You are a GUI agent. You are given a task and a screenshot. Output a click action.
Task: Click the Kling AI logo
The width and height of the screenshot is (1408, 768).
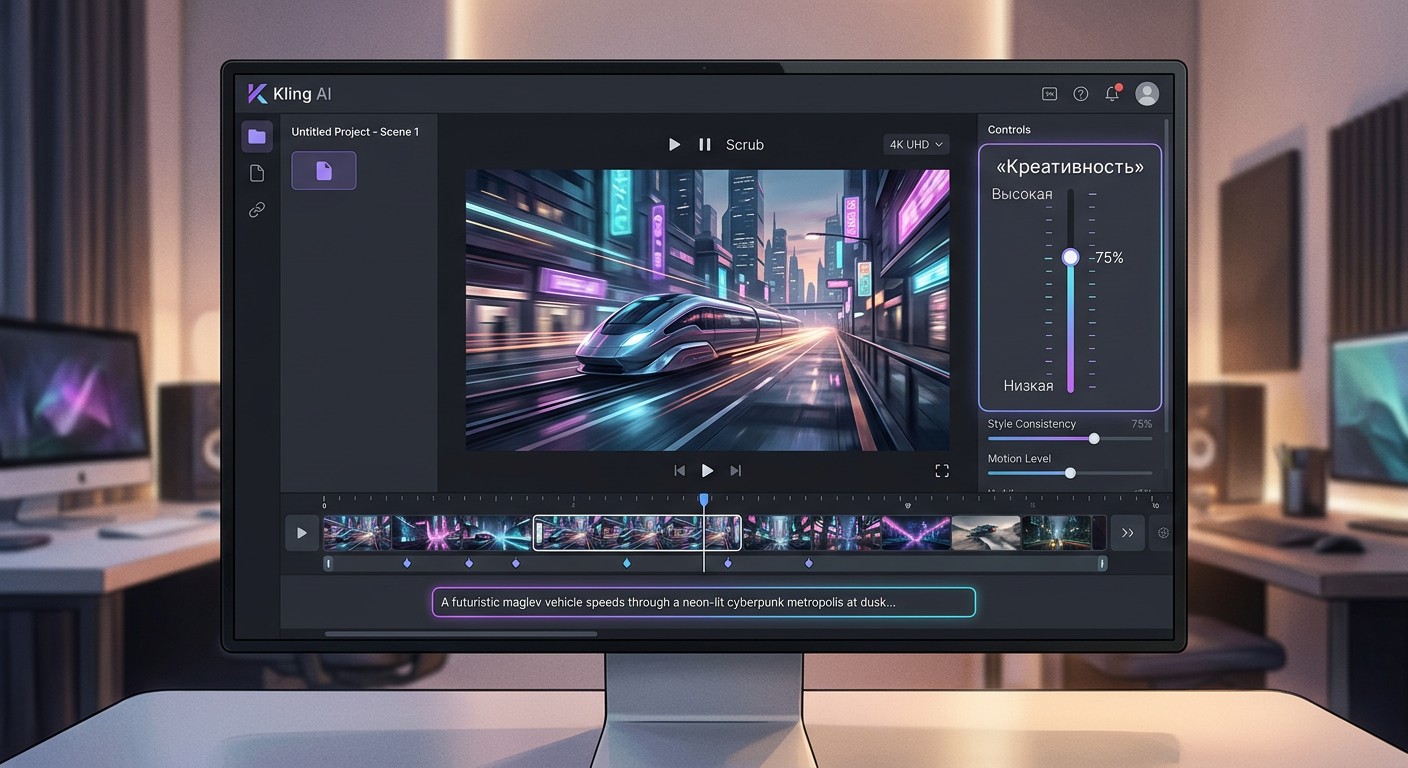(x=289, y=94)
